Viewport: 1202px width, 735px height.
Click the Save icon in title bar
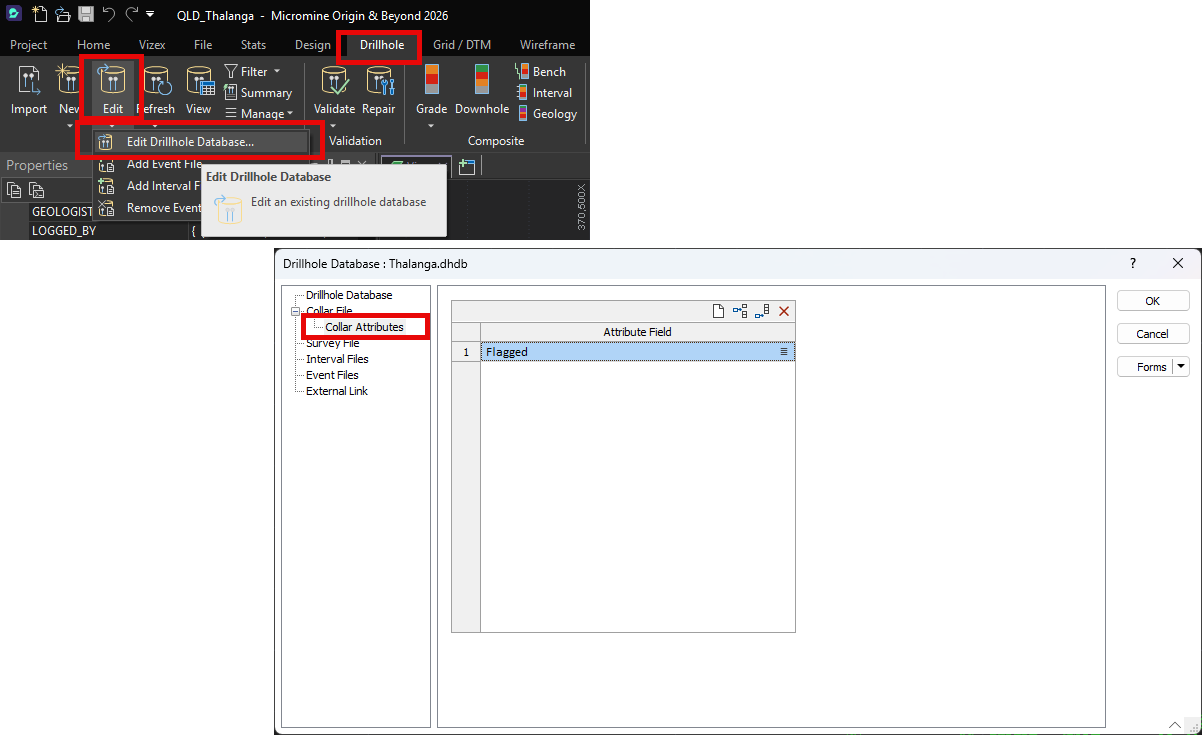pyautogui.click(x=86, y=15)
